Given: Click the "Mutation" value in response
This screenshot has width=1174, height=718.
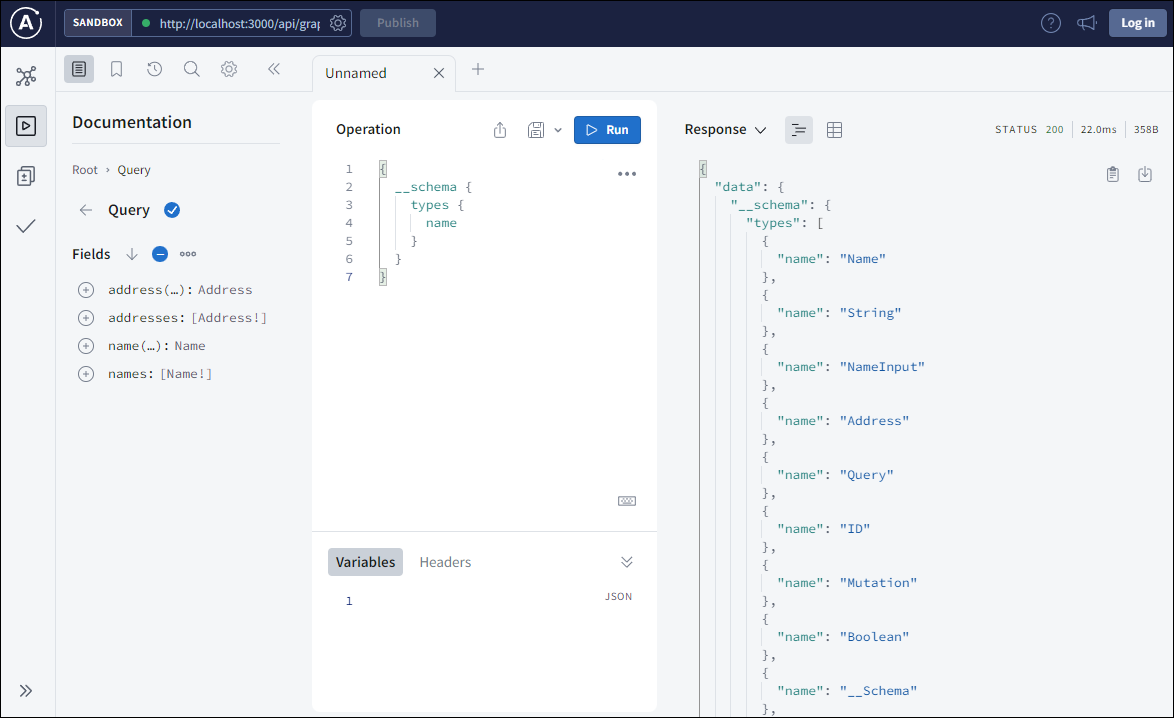Looking at the screenshot, I should 878,582.
